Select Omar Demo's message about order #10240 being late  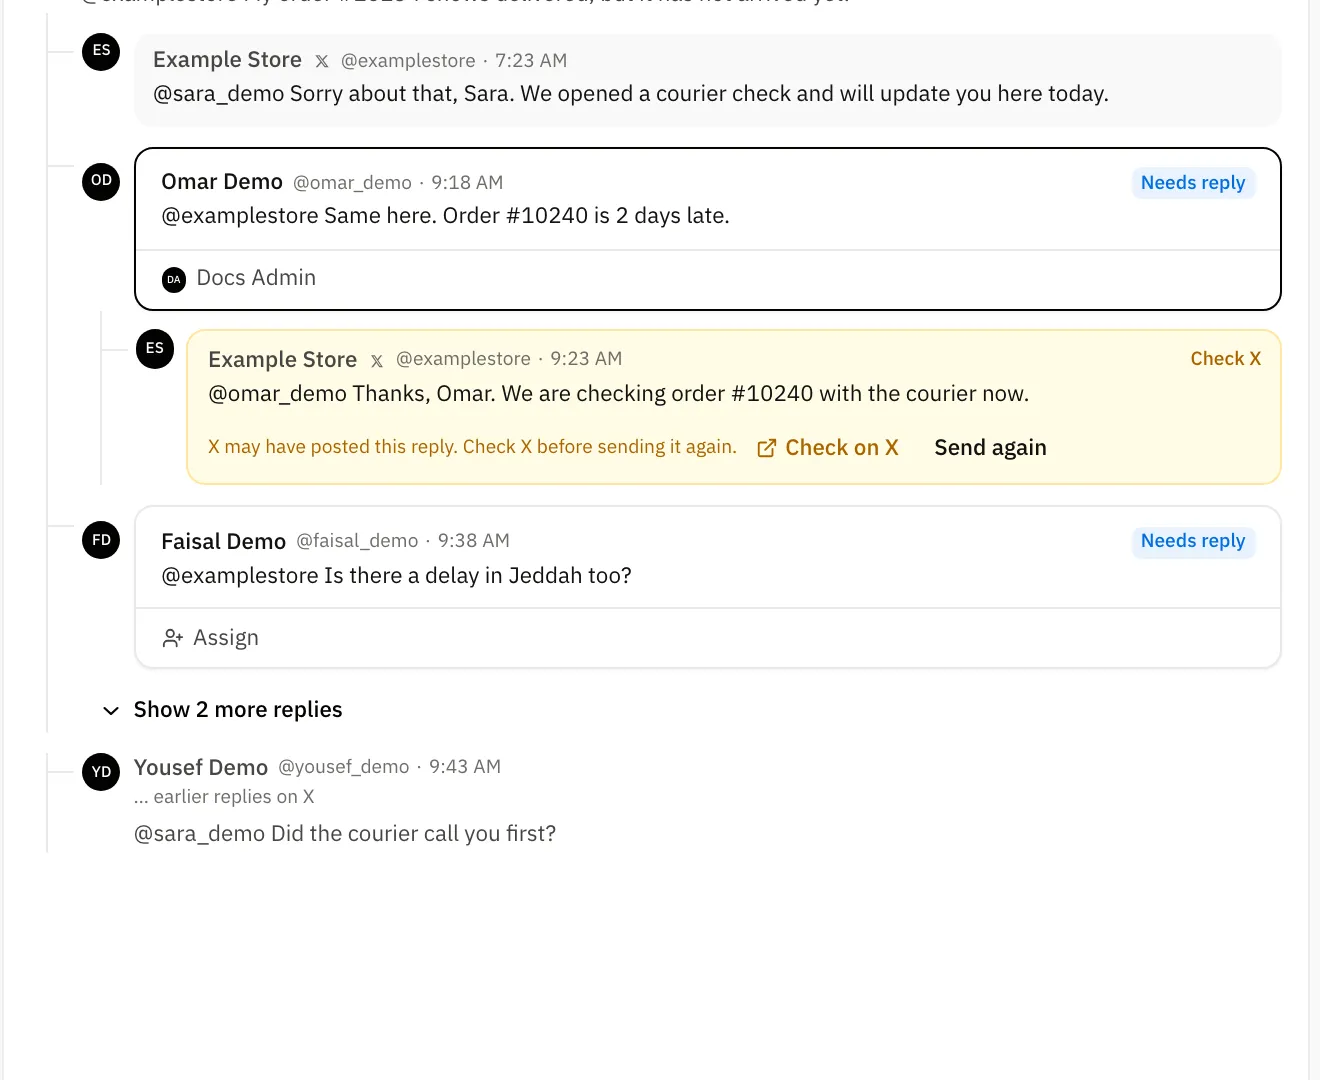pyautogui.click(x=708, y=229)
